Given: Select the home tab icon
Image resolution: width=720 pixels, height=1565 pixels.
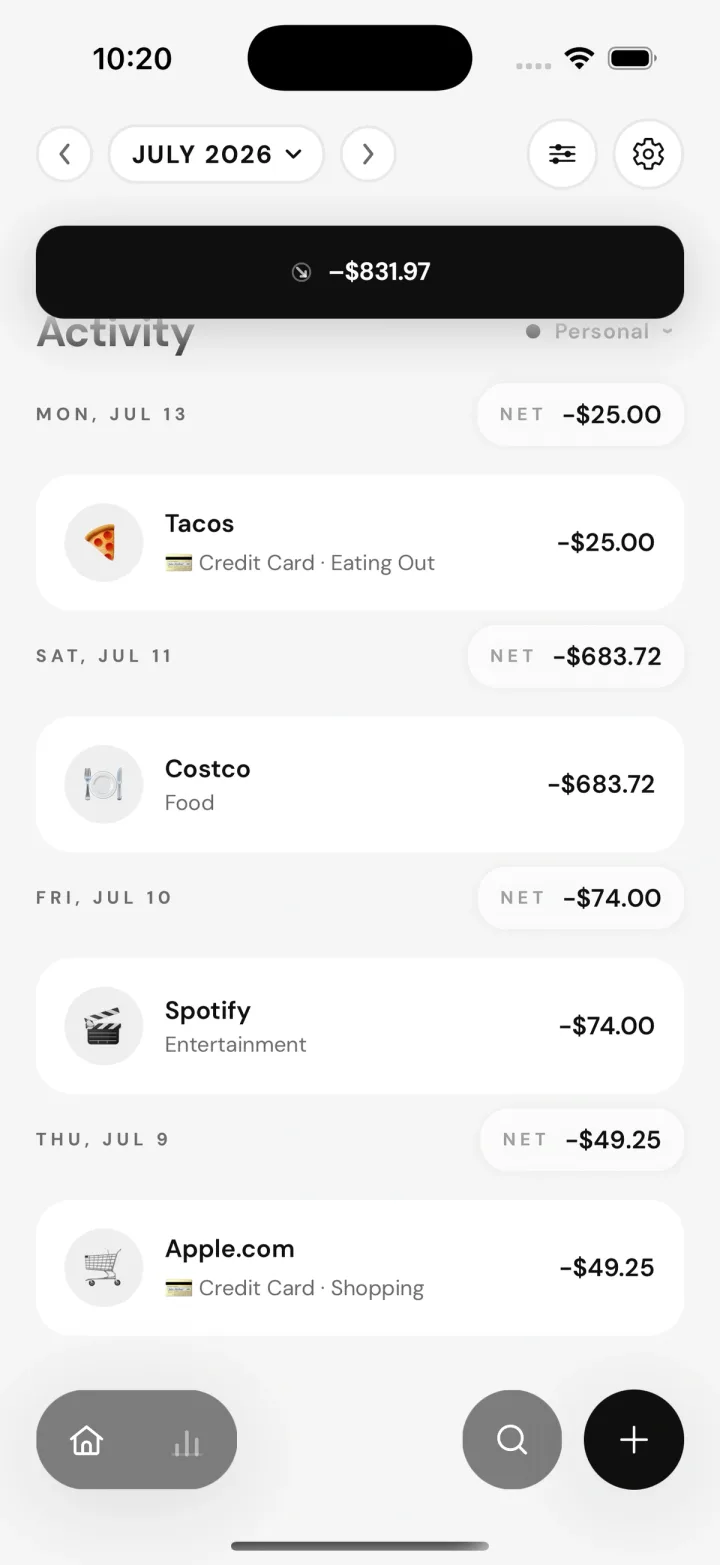Looking at the screenshot, I should click(87, 1441).
